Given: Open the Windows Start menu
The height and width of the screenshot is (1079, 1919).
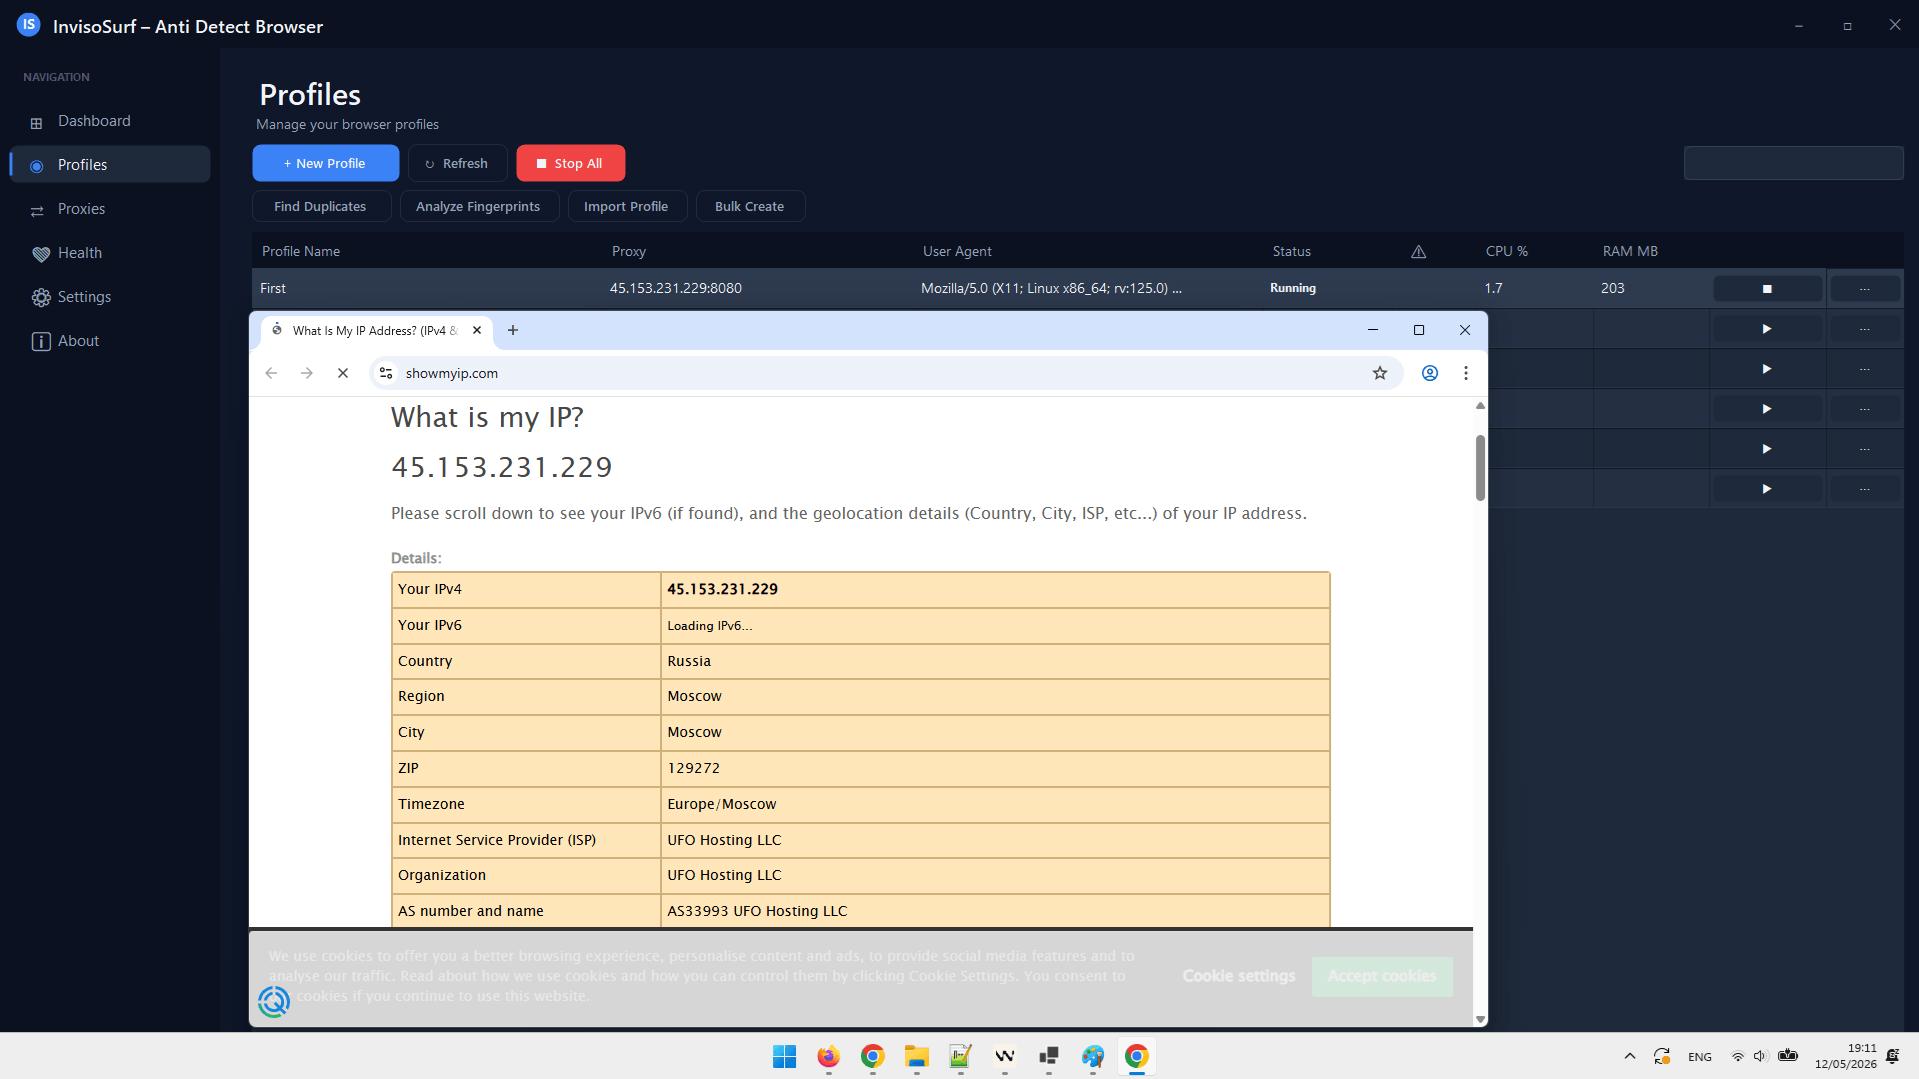Looking at the screenshot, I should click(784, 1056).
